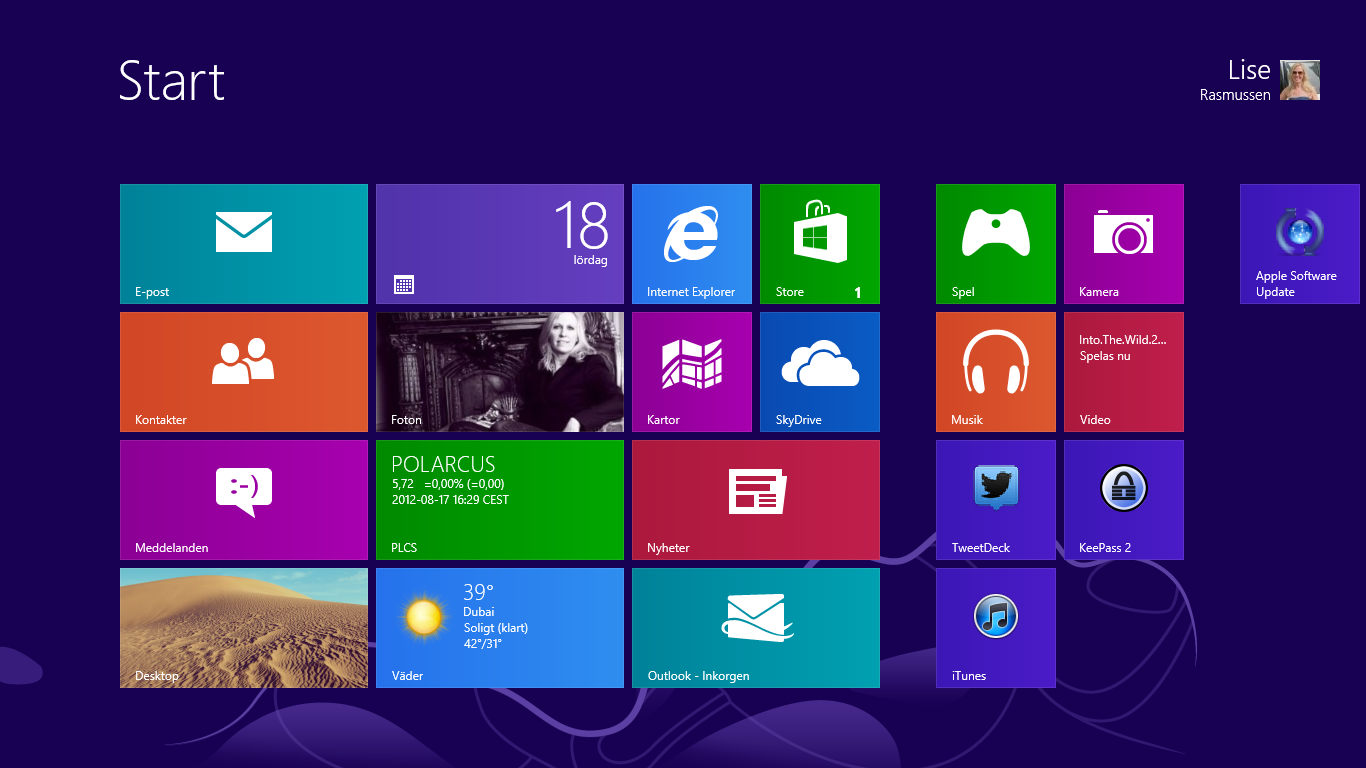The image size is (1366, 768).
Task: Click the 2012-08-17 16:29 CEST timestamp
Action: 450,500
